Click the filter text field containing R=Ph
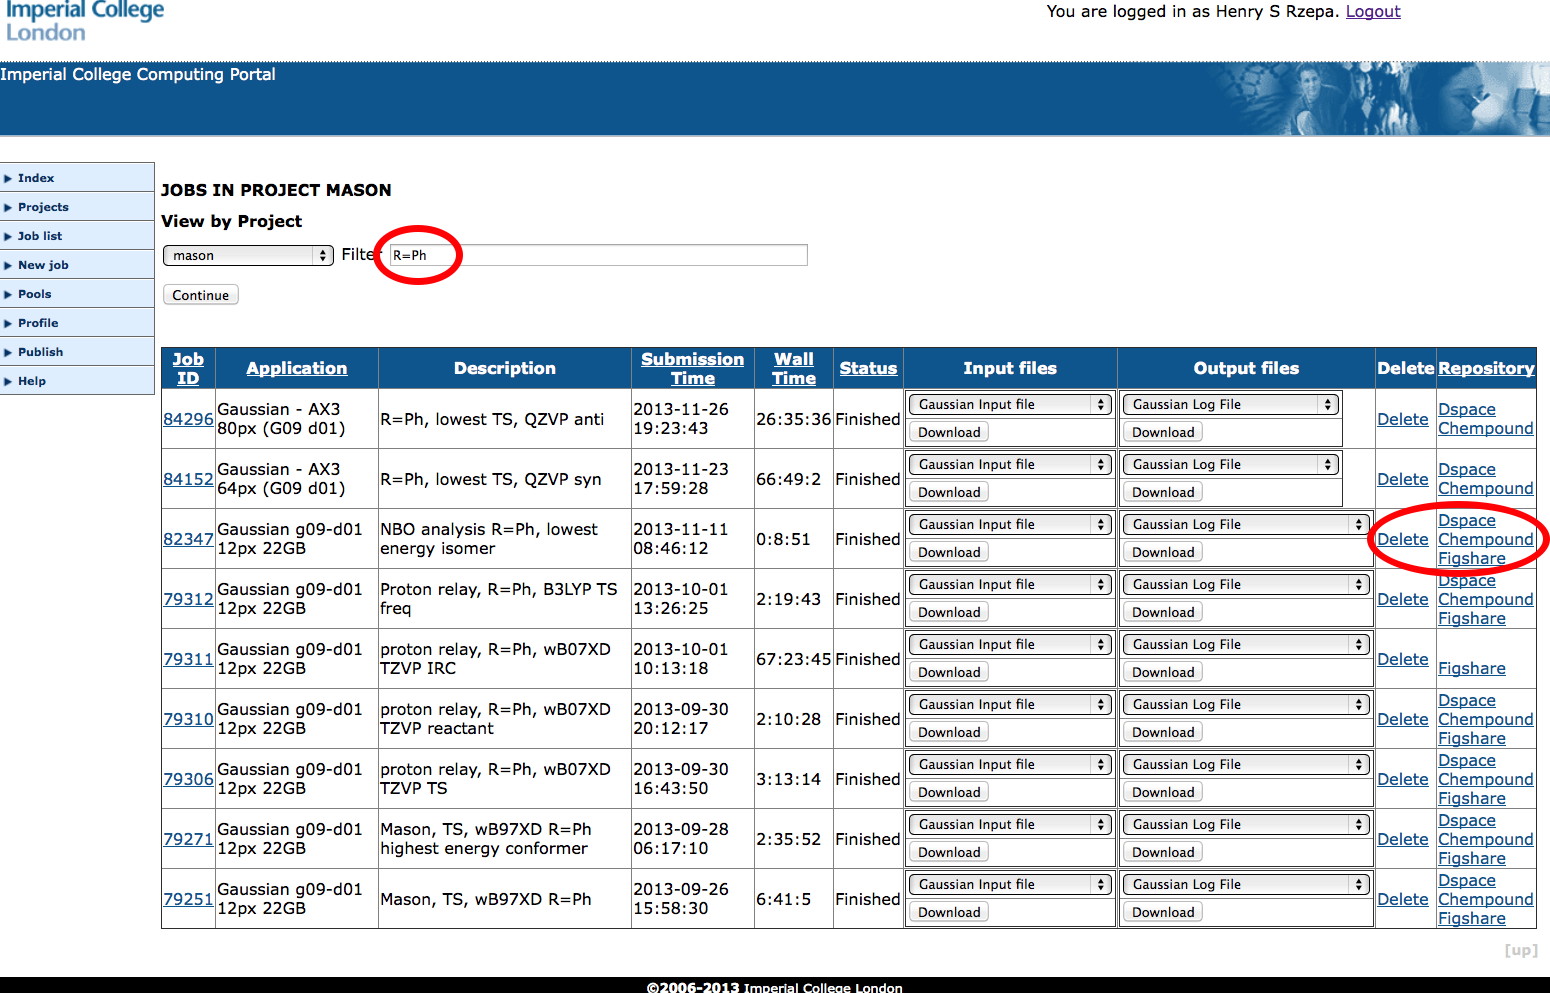This screenshot has width=1550, height=993. click(x=597, y=256)
